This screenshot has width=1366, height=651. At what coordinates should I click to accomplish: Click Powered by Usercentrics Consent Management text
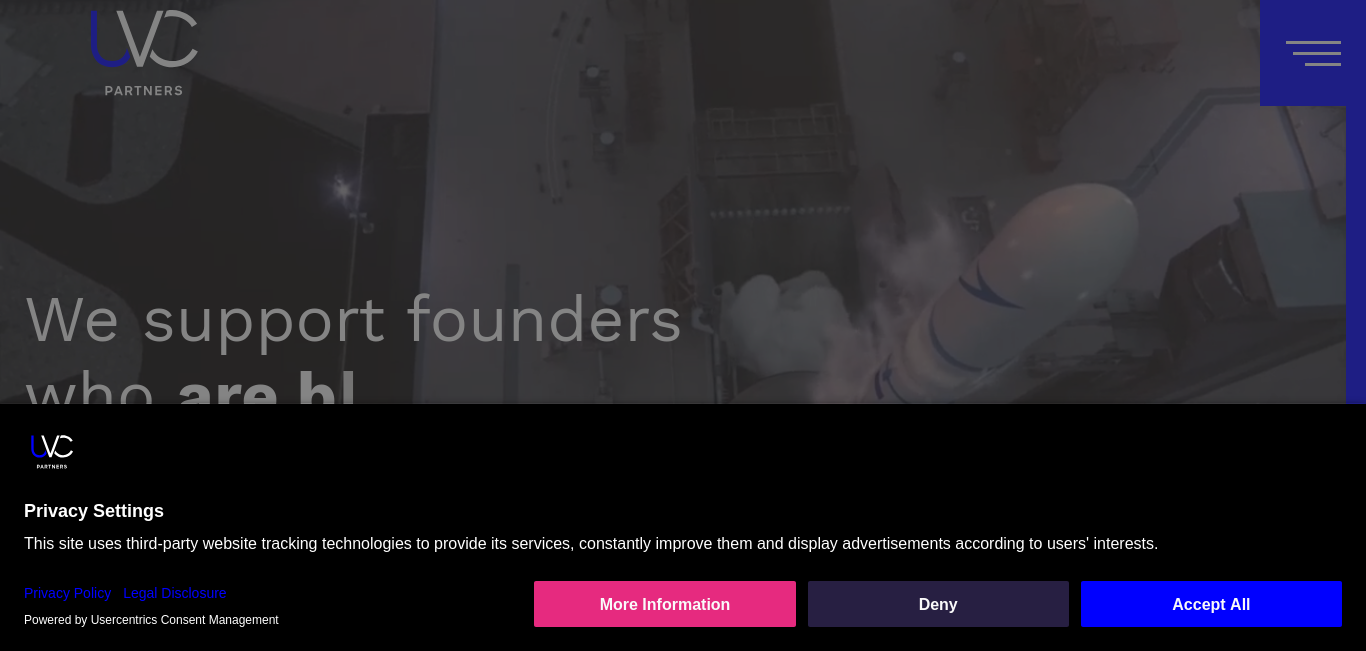(x=151, y=620)
